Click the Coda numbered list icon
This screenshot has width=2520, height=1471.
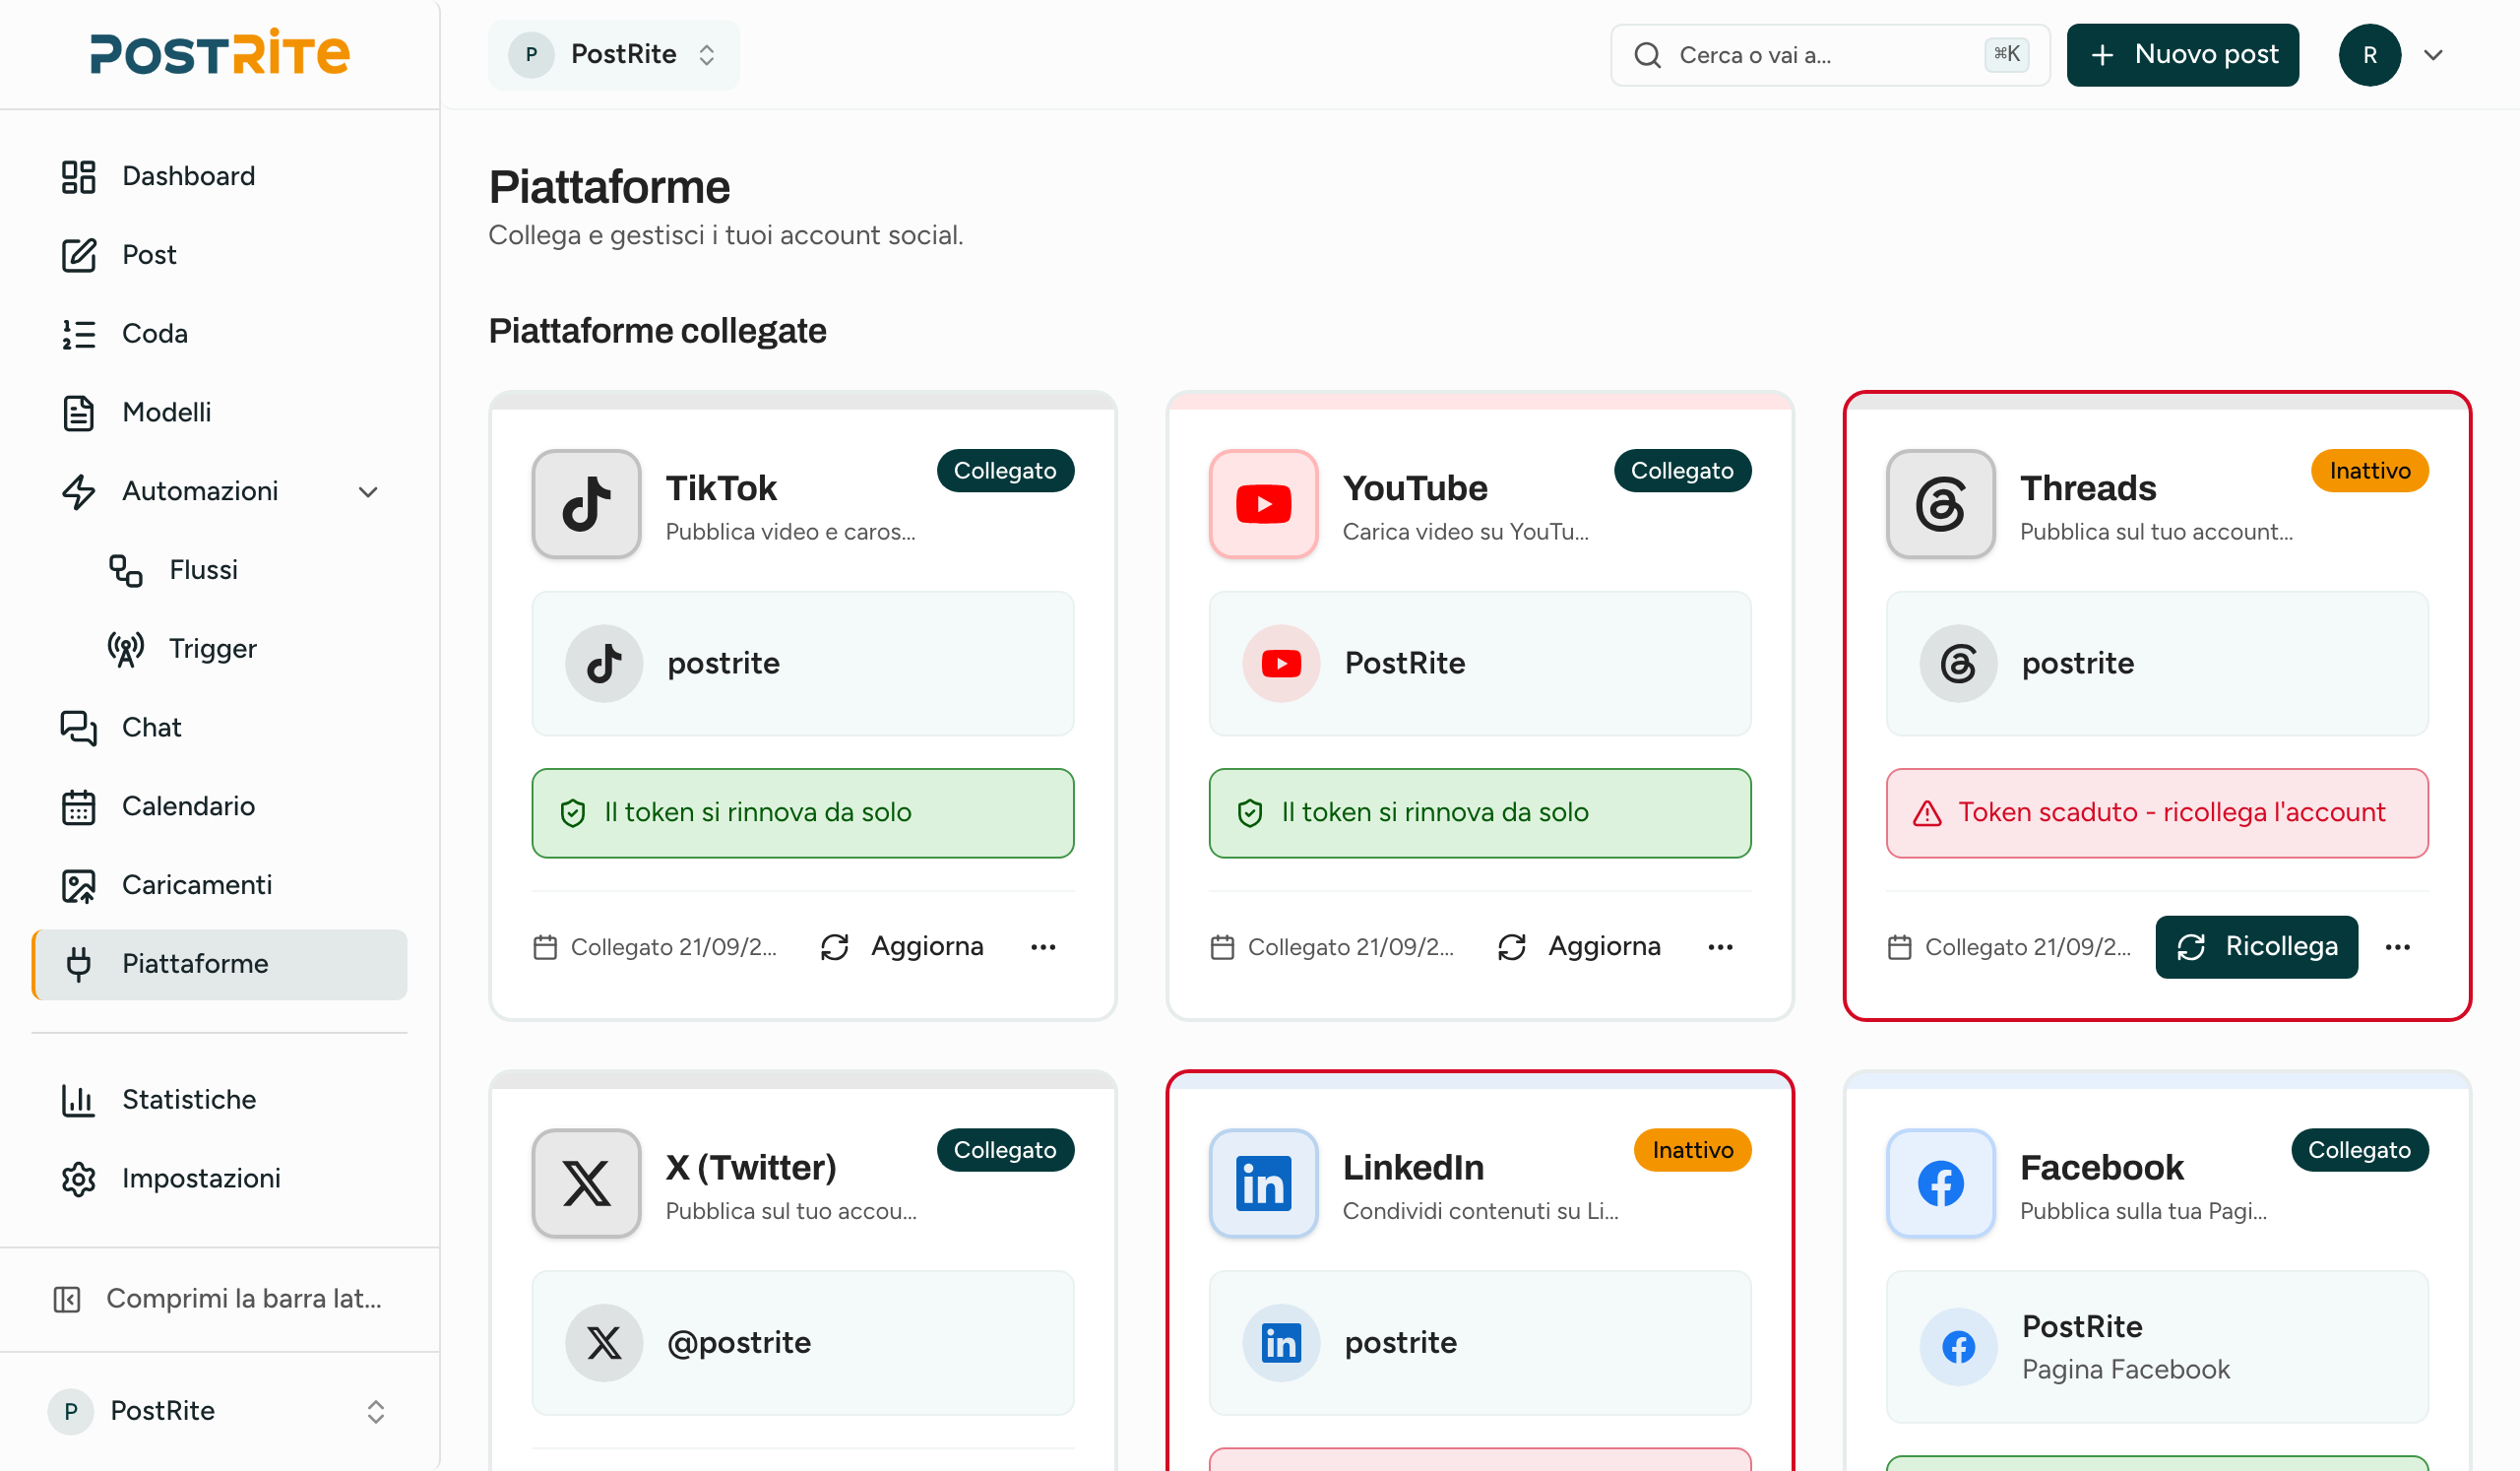click(78, 334)
